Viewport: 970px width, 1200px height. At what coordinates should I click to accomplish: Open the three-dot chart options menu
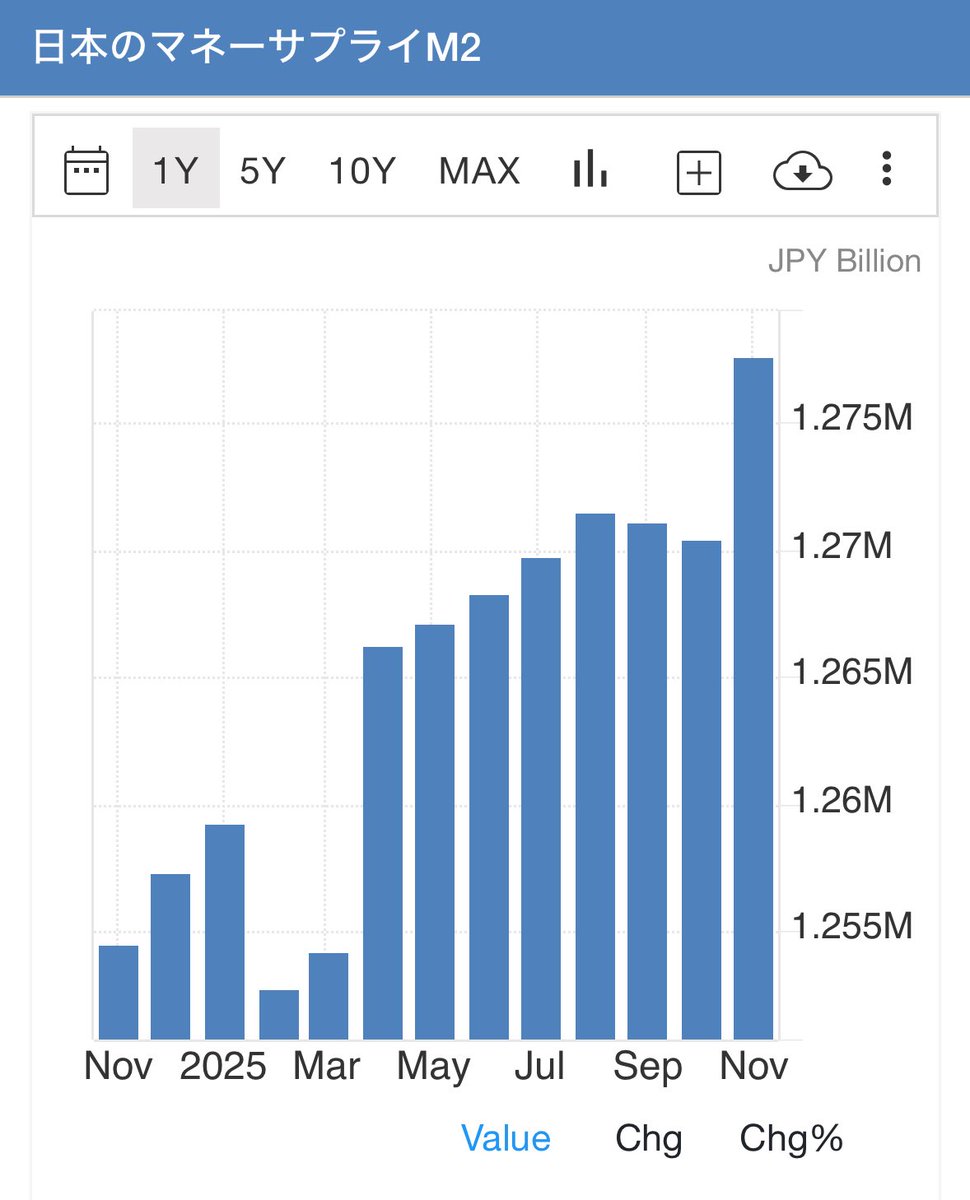point(886,170)
